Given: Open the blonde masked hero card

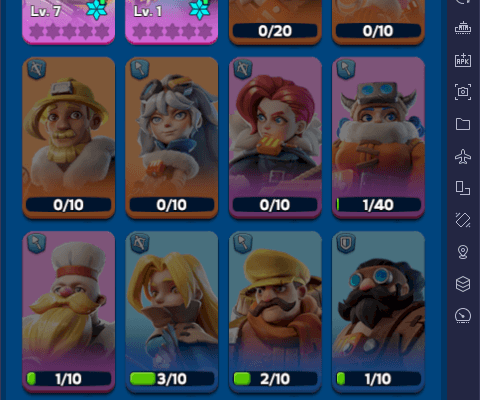Looking at the screenshot, I should (172, 312).
